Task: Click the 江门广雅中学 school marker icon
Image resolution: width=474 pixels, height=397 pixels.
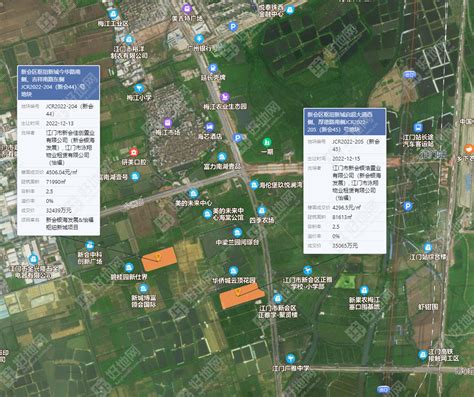Action: 291,358
